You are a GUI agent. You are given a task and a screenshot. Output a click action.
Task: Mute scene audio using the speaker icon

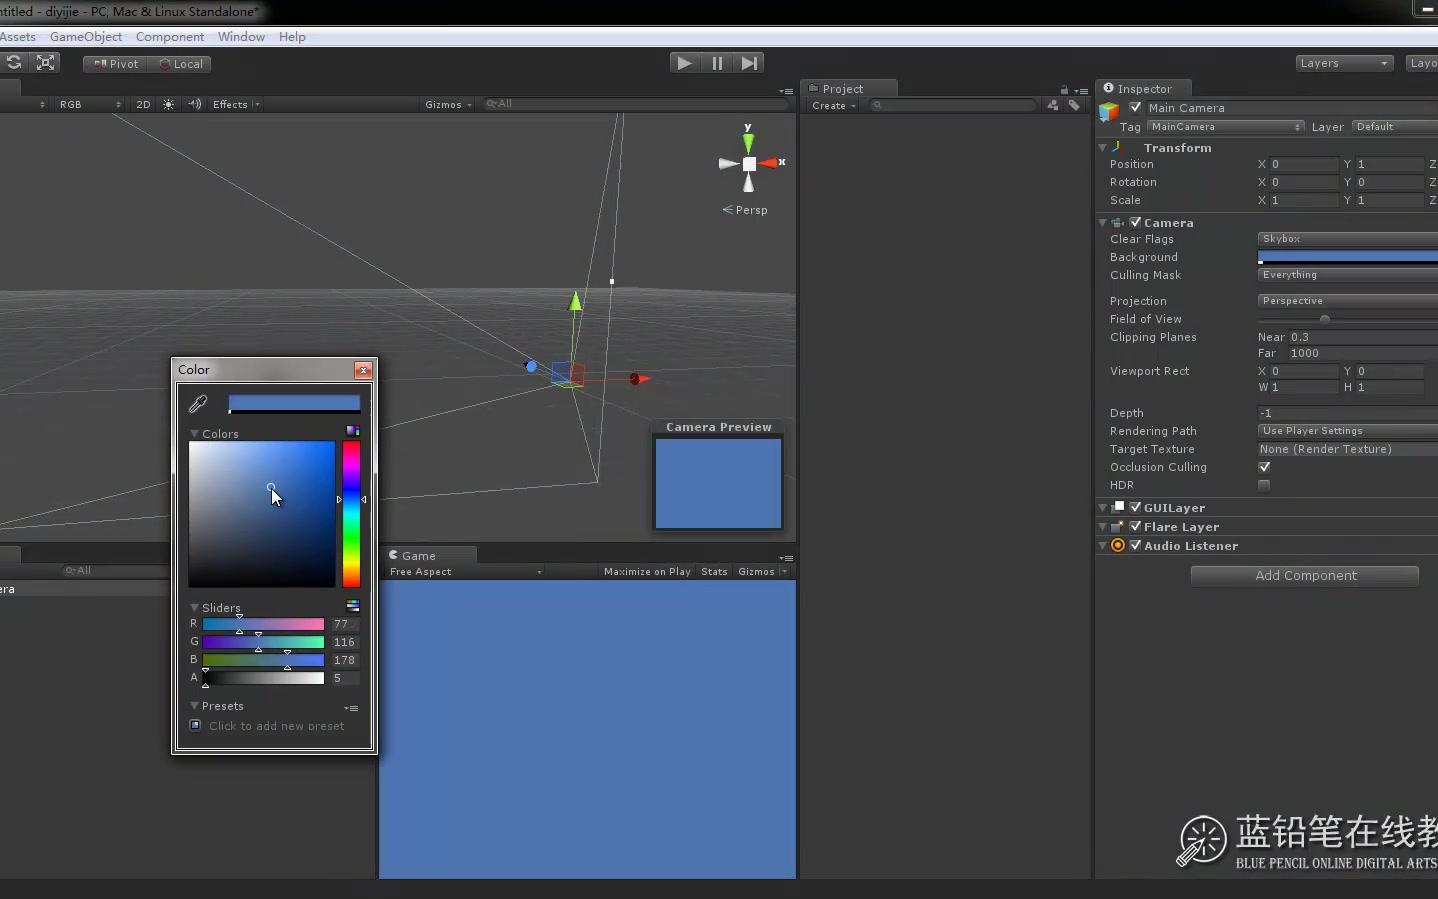click(x=196, y=104)
